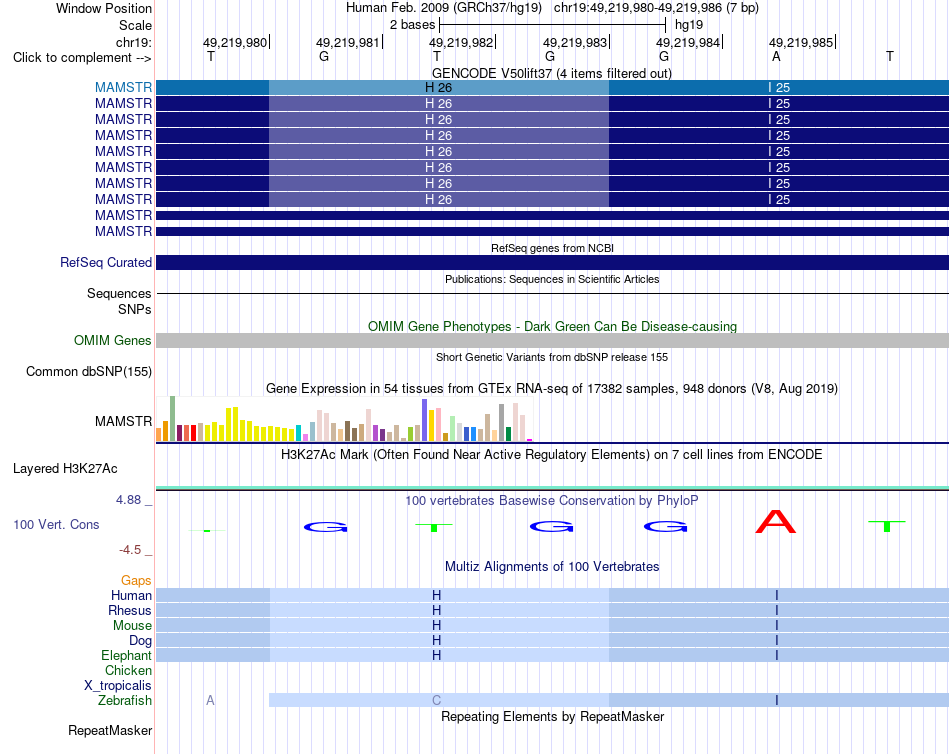
Task: Open '100 vertebrates Basewise Conservation by PhyloP' title
Action: 552,501
